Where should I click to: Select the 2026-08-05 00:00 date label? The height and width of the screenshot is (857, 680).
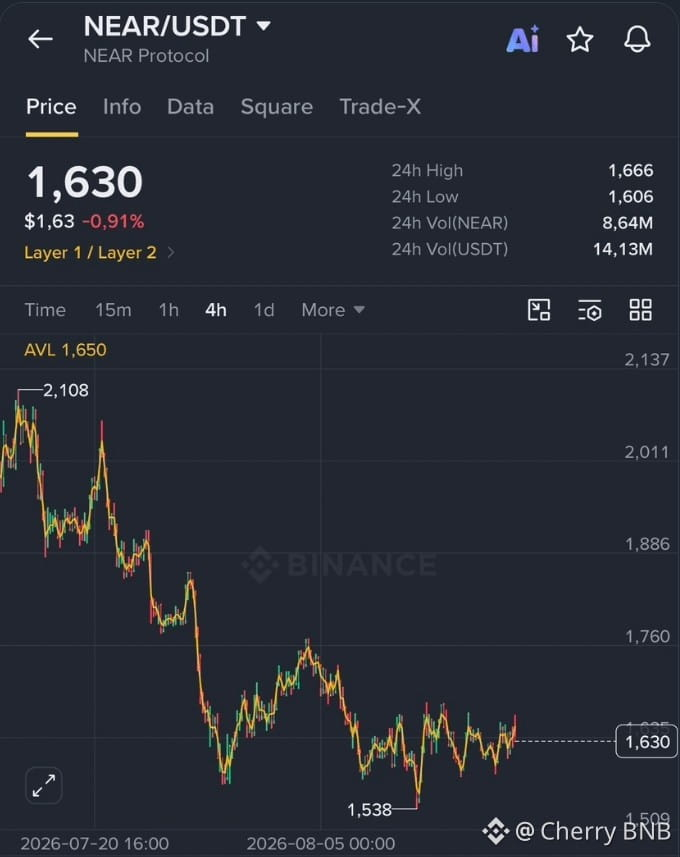pyautogui.click(x=321, y=843)
